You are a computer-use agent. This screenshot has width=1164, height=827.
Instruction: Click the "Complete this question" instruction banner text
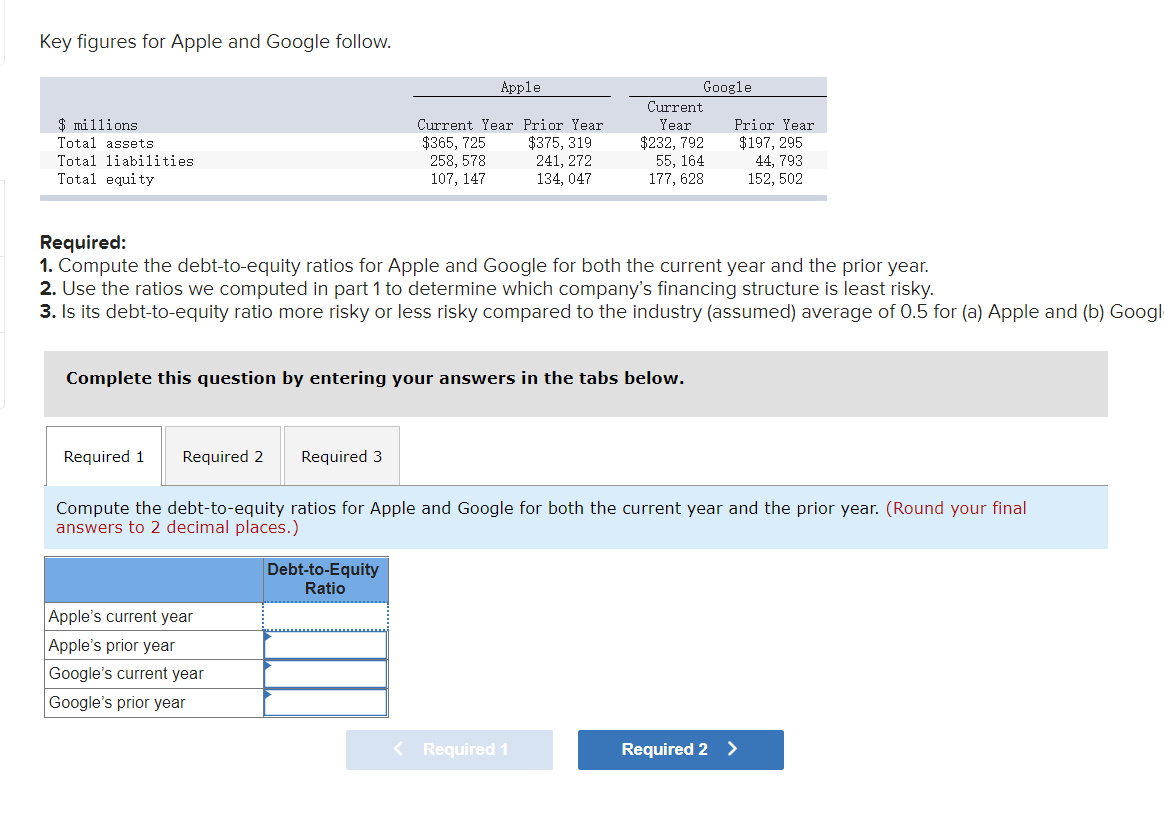375,378
